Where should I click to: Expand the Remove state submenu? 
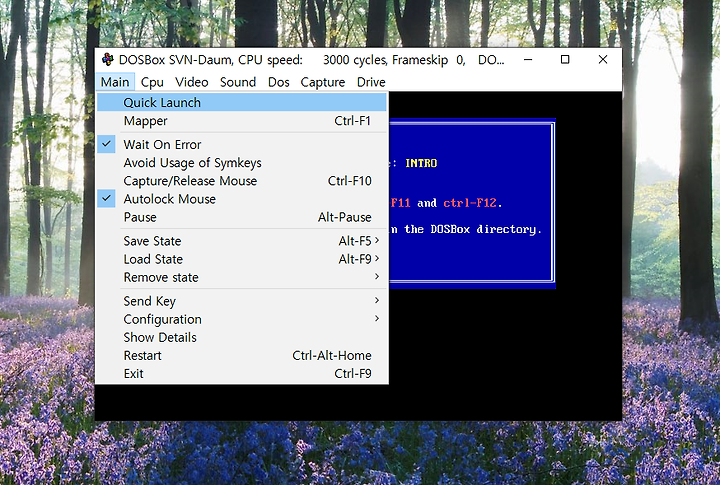pos(242,277)
